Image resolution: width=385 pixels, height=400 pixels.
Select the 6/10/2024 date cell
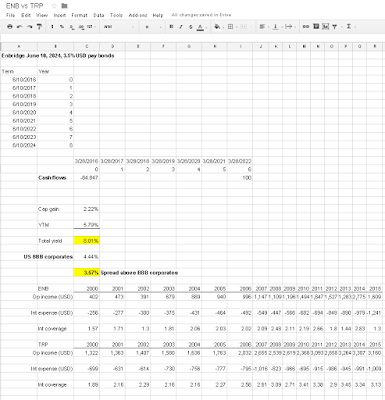pyautogui.click(x=19, y=145)
